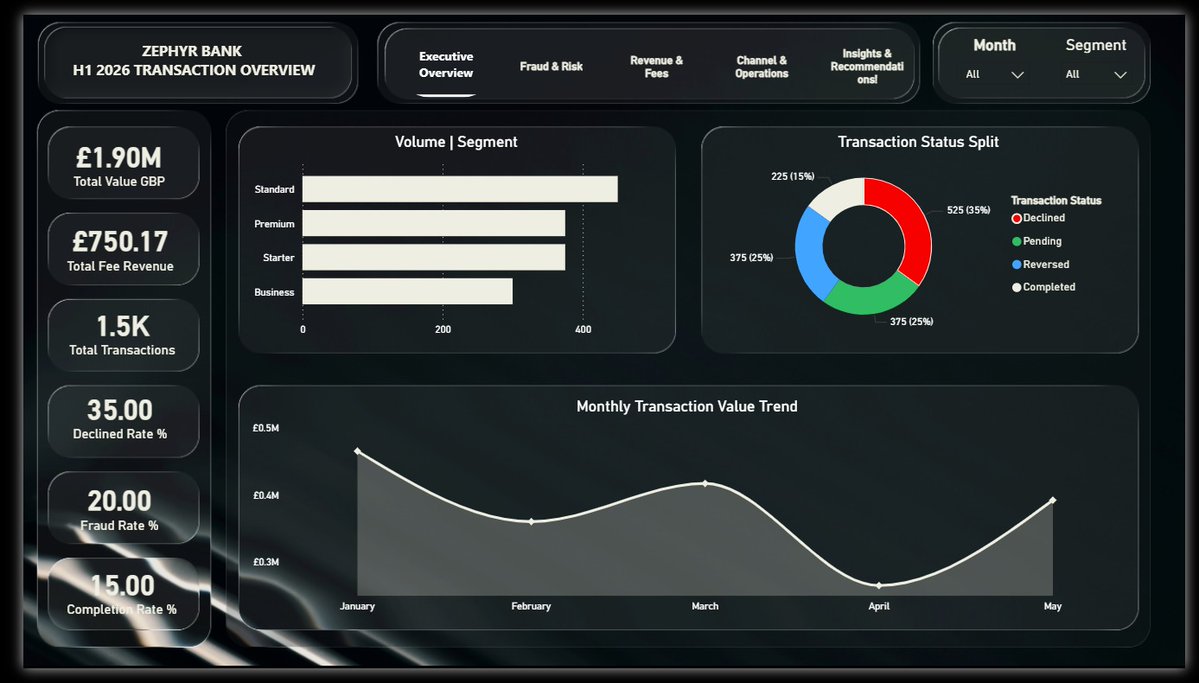The image size is (1199, 683).
Task: Expand the Segment filter dropdown
Action: tap(1096, 74)
